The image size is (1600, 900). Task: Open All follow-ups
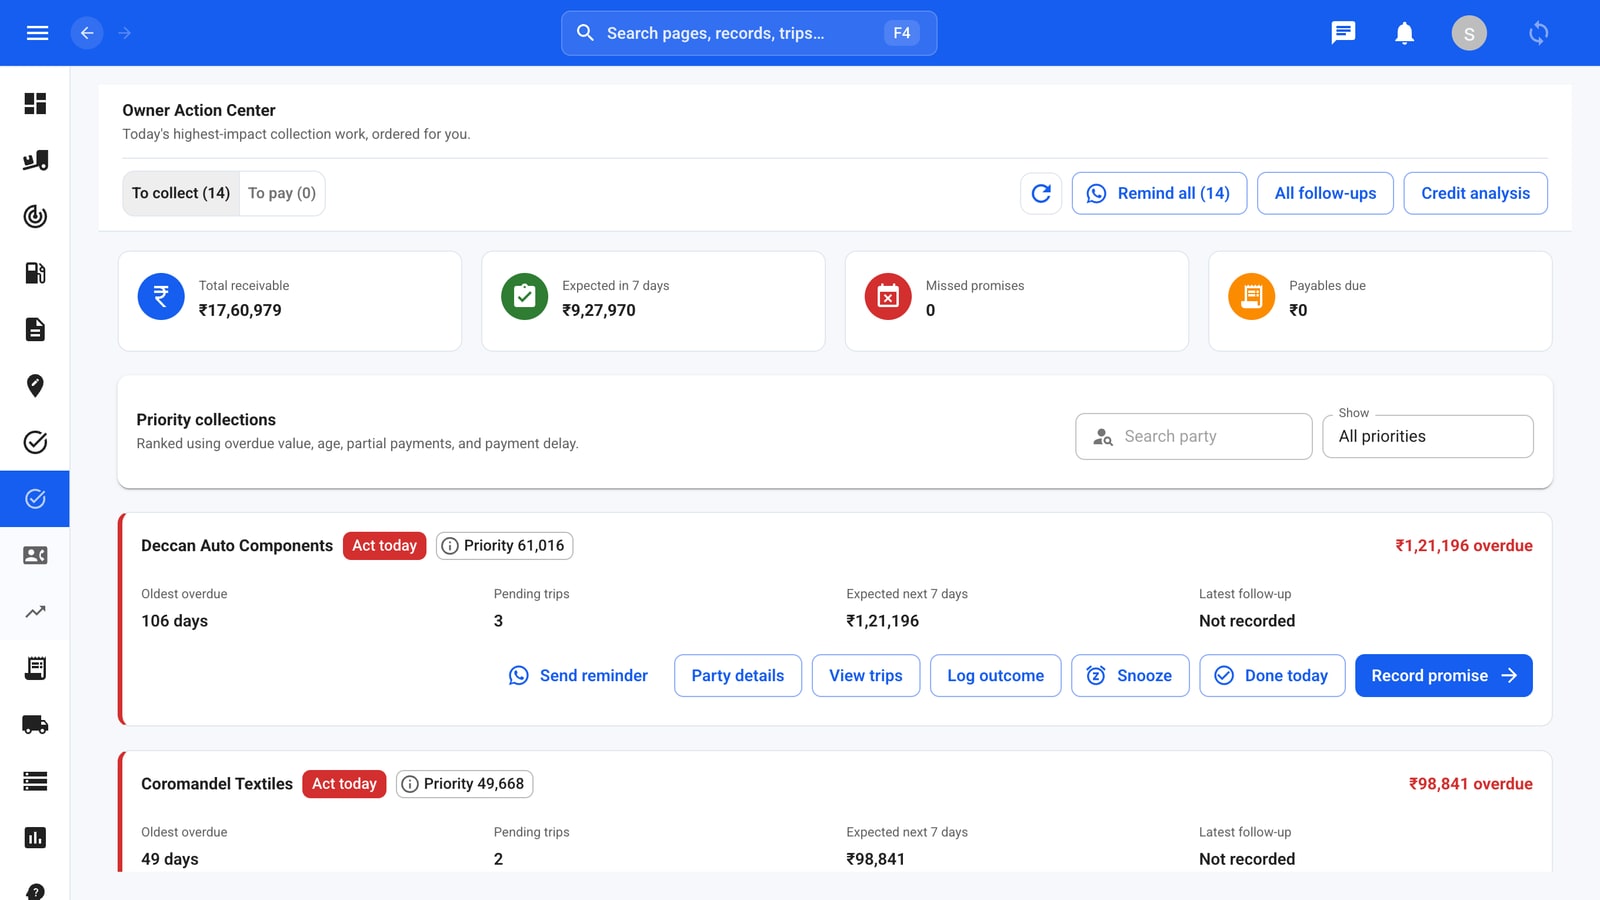pos(1325,193)
